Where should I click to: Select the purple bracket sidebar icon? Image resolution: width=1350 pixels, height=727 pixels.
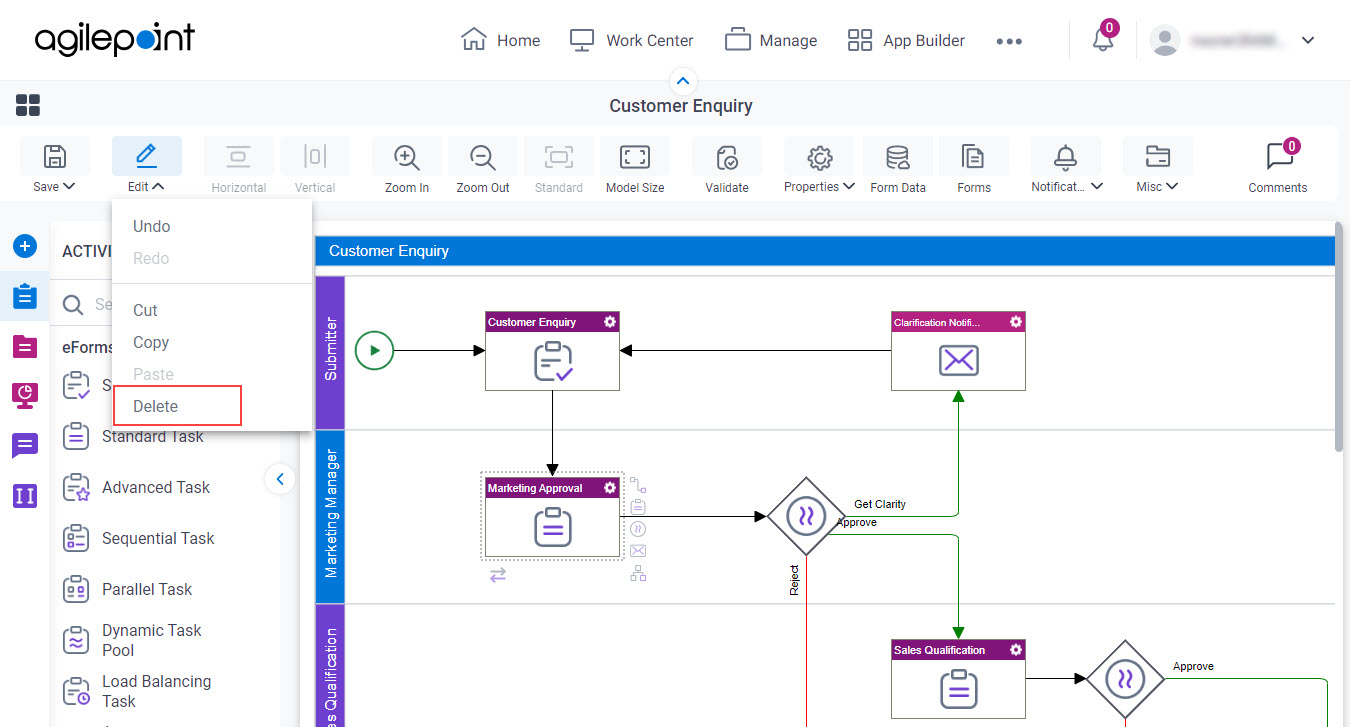click(25, 495)
